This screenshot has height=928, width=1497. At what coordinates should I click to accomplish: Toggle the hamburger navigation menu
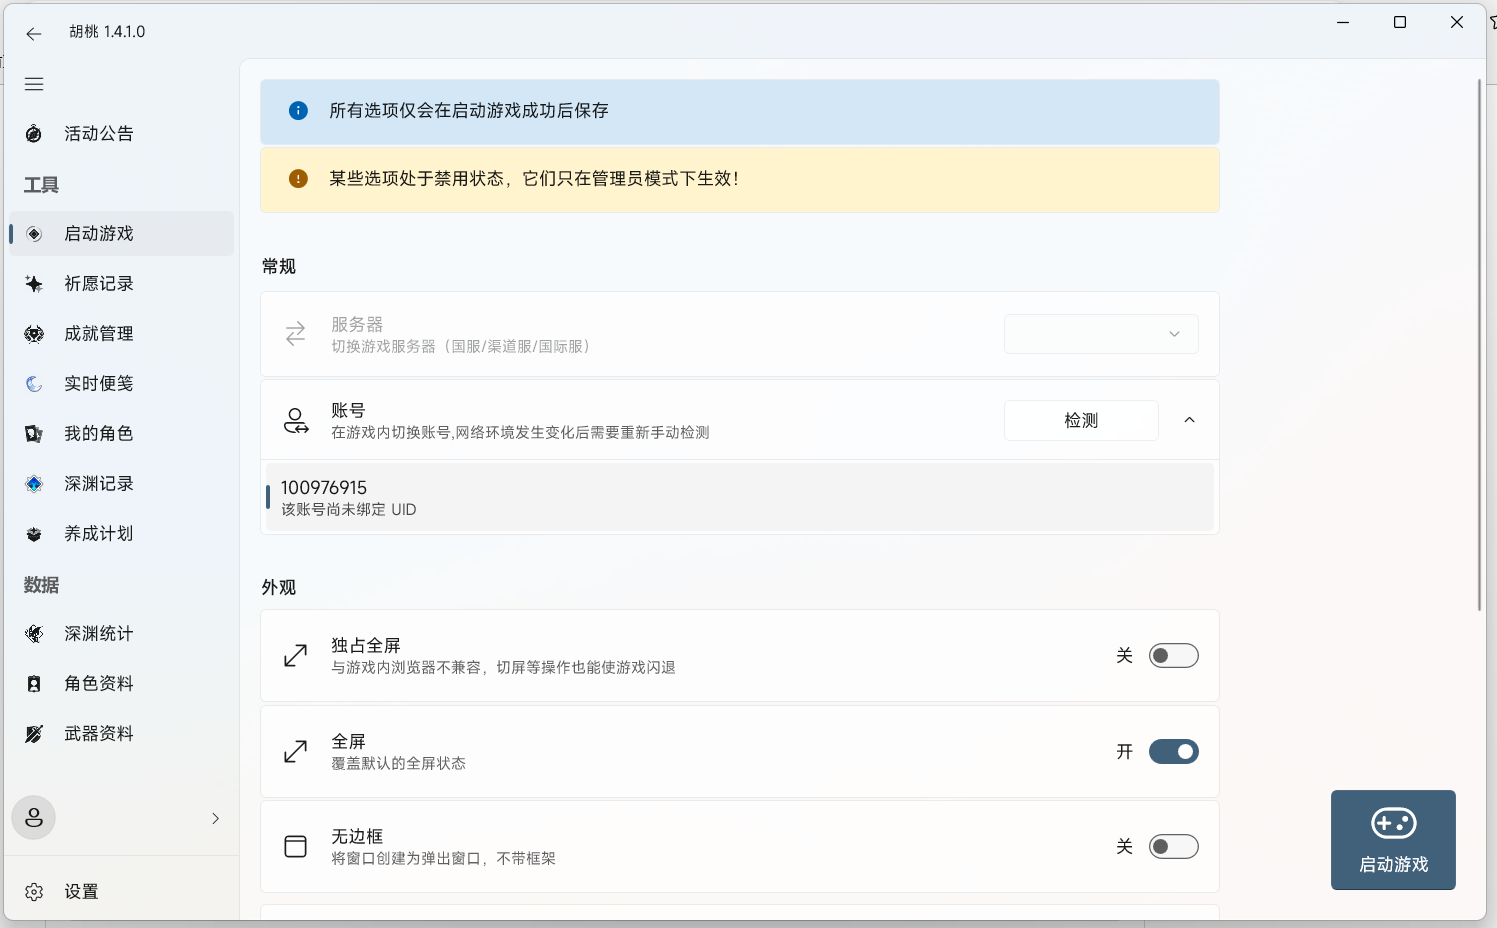tap(33, 84)
